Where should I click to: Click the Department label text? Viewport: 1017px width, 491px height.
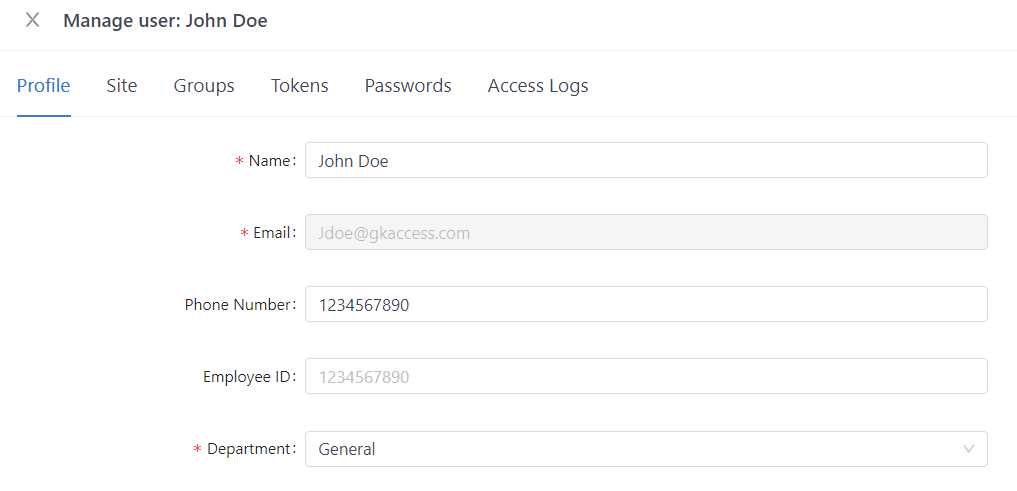point(249,449)
